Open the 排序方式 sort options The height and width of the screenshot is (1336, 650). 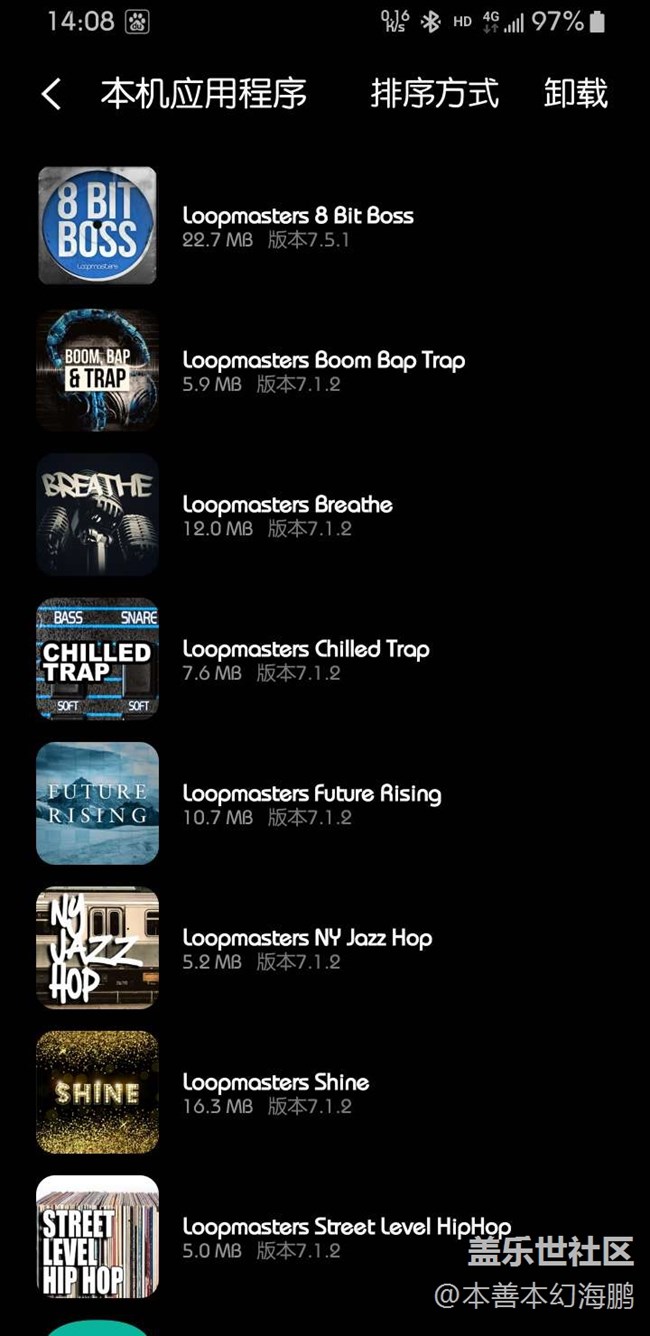tap(435, 93)
